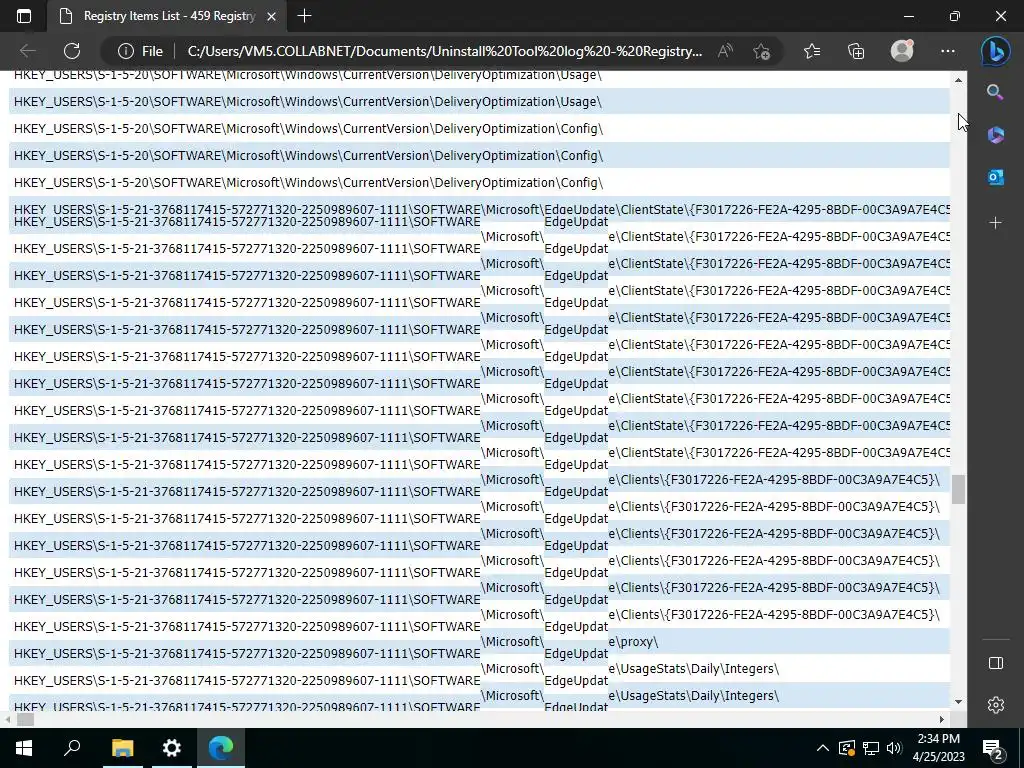Show hidden tray icons chevron
Screen dimensions: 1024x768
click(x=823, y=748)
